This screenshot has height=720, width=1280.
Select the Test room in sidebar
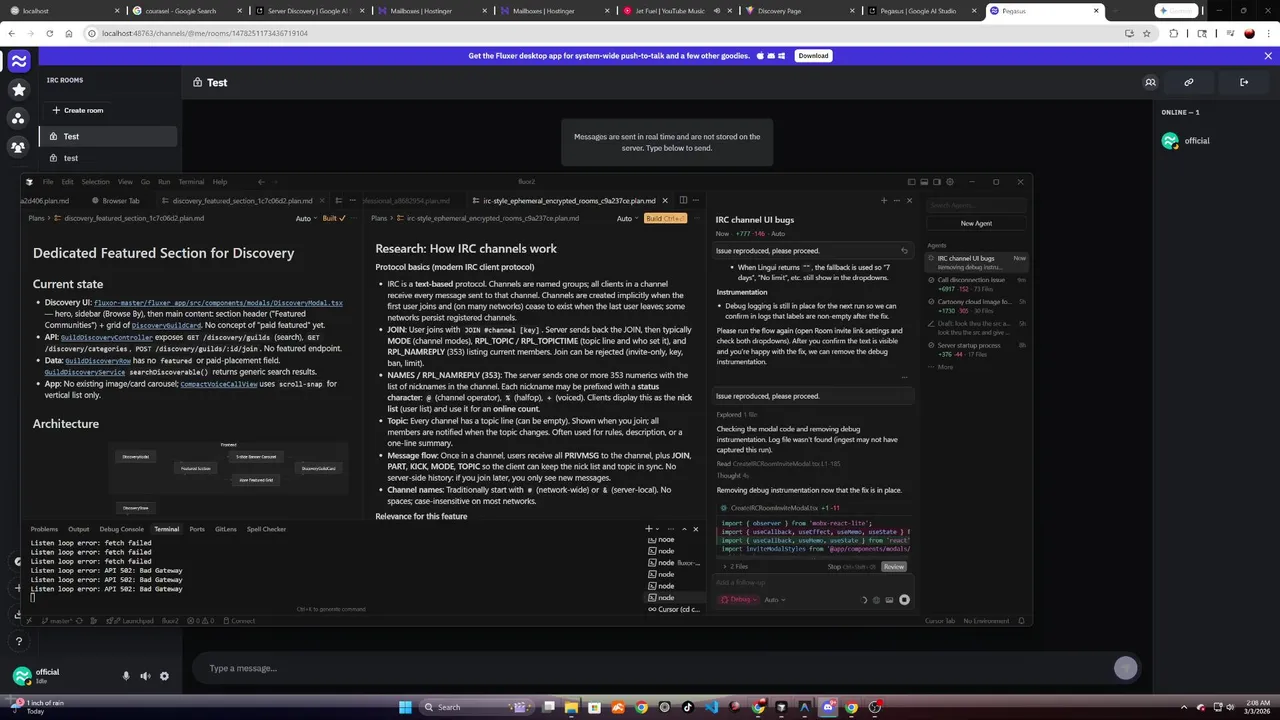click(x=108, y=136)
